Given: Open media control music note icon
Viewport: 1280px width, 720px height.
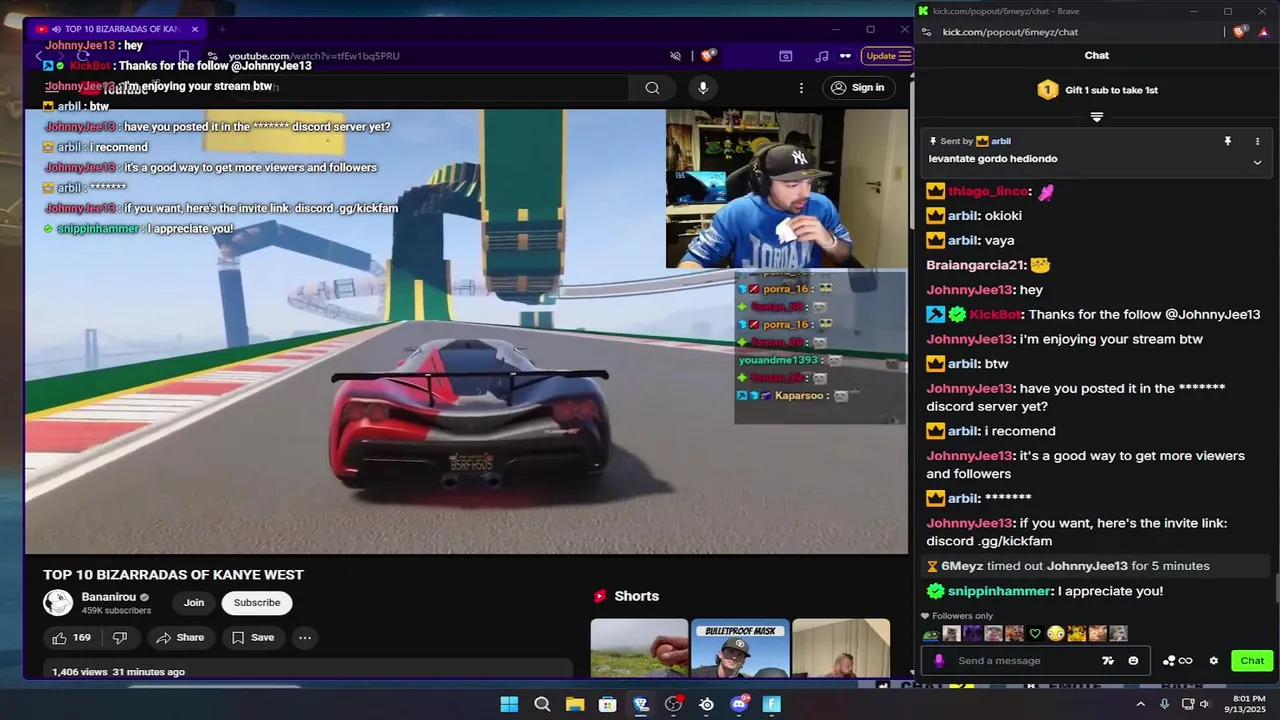Looking at the screenshot, I should 822,56.
